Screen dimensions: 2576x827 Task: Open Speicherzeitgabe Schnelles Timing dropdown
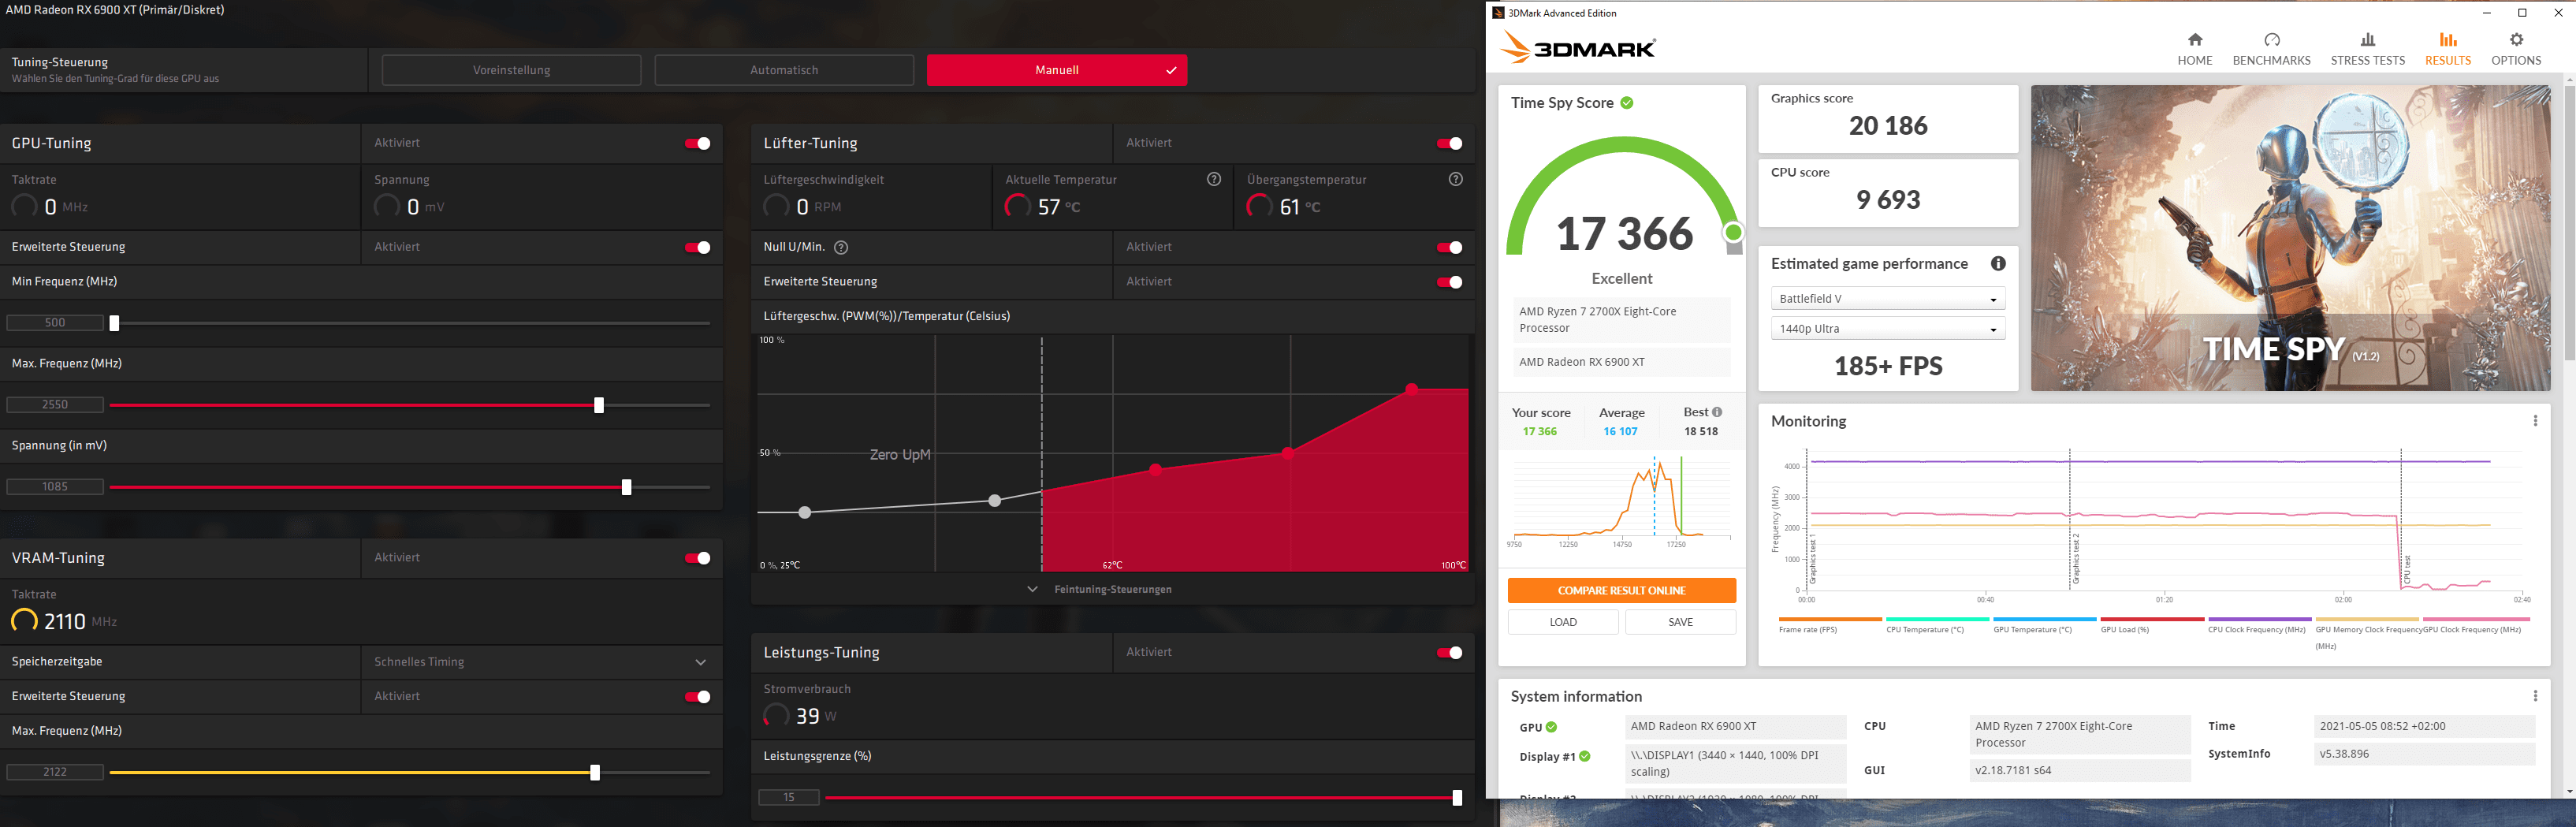tap(541, 662)
